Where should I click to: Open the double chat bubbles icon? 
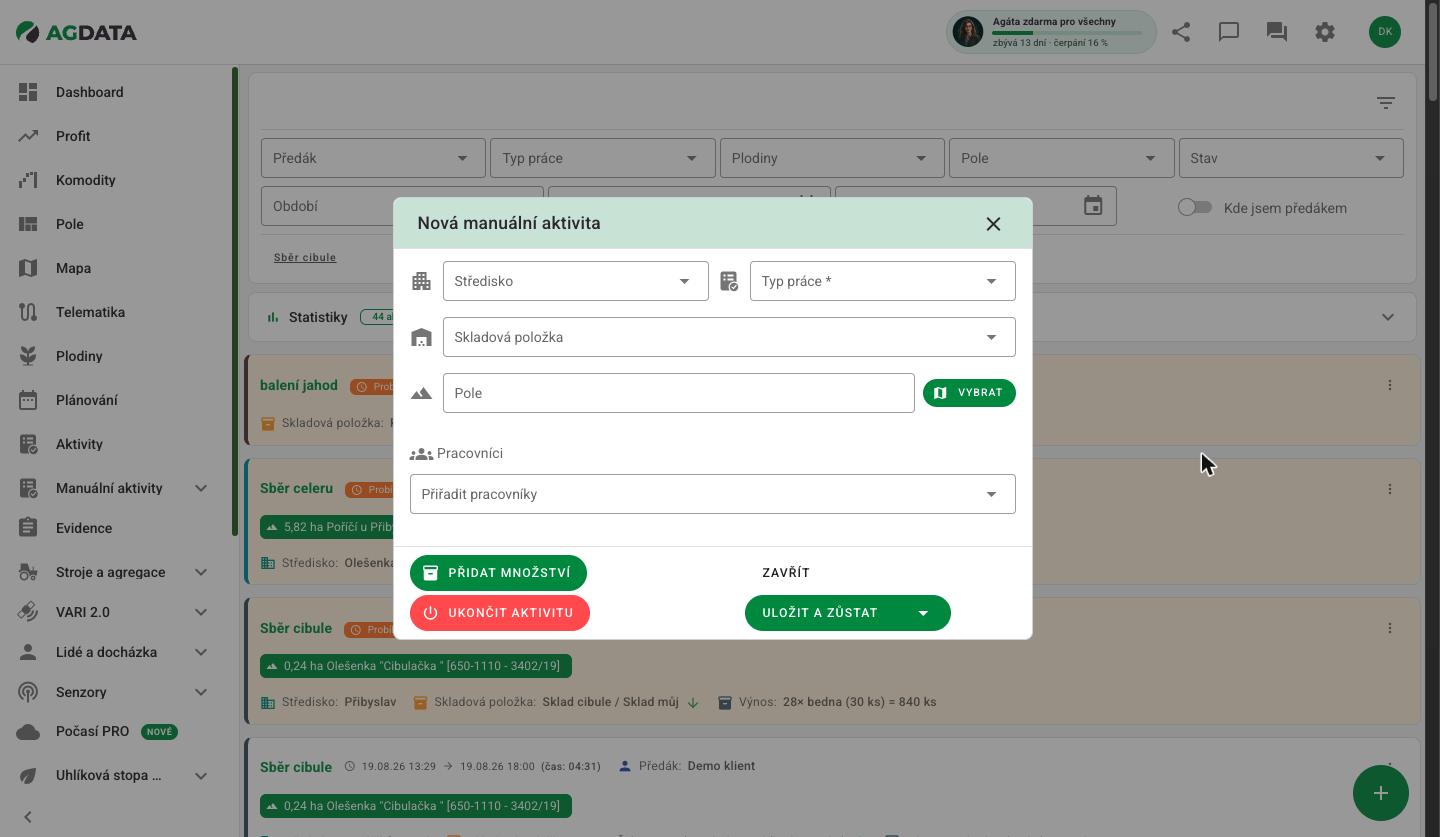(1277, 32)
